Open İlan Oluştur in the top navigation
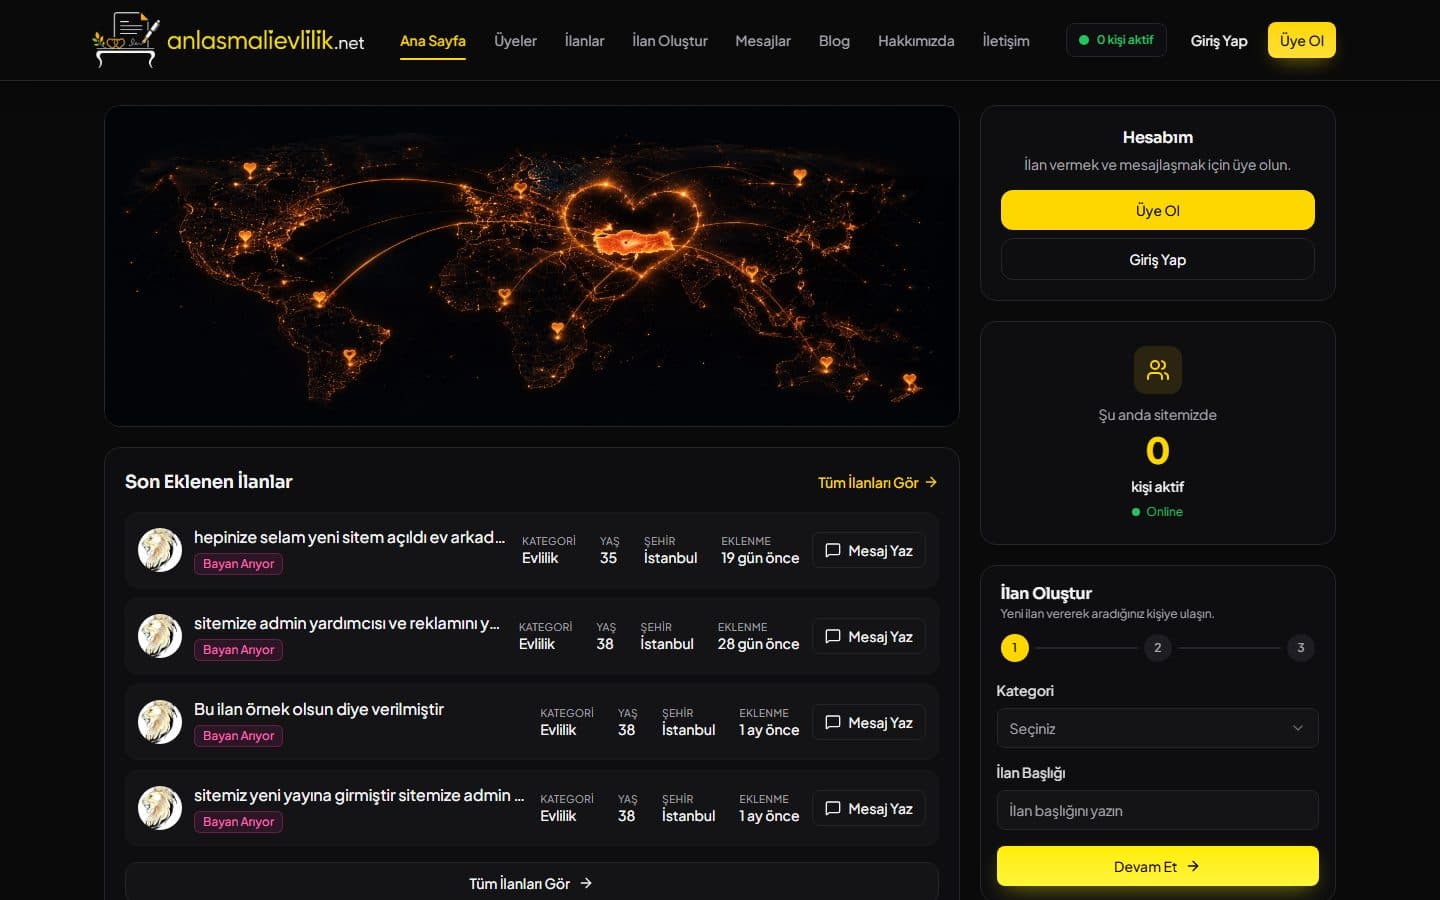 tap(670, 41)
